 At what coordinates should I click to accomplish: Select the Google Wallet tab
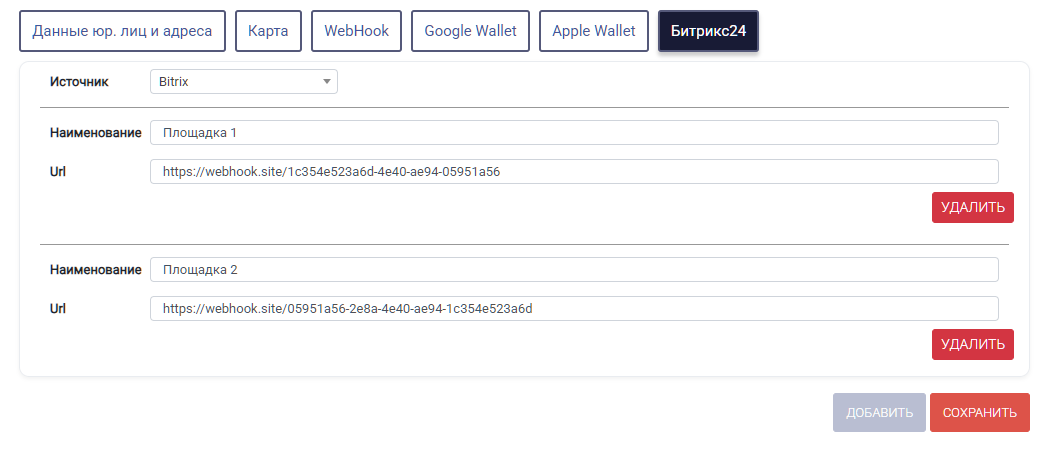470,31
